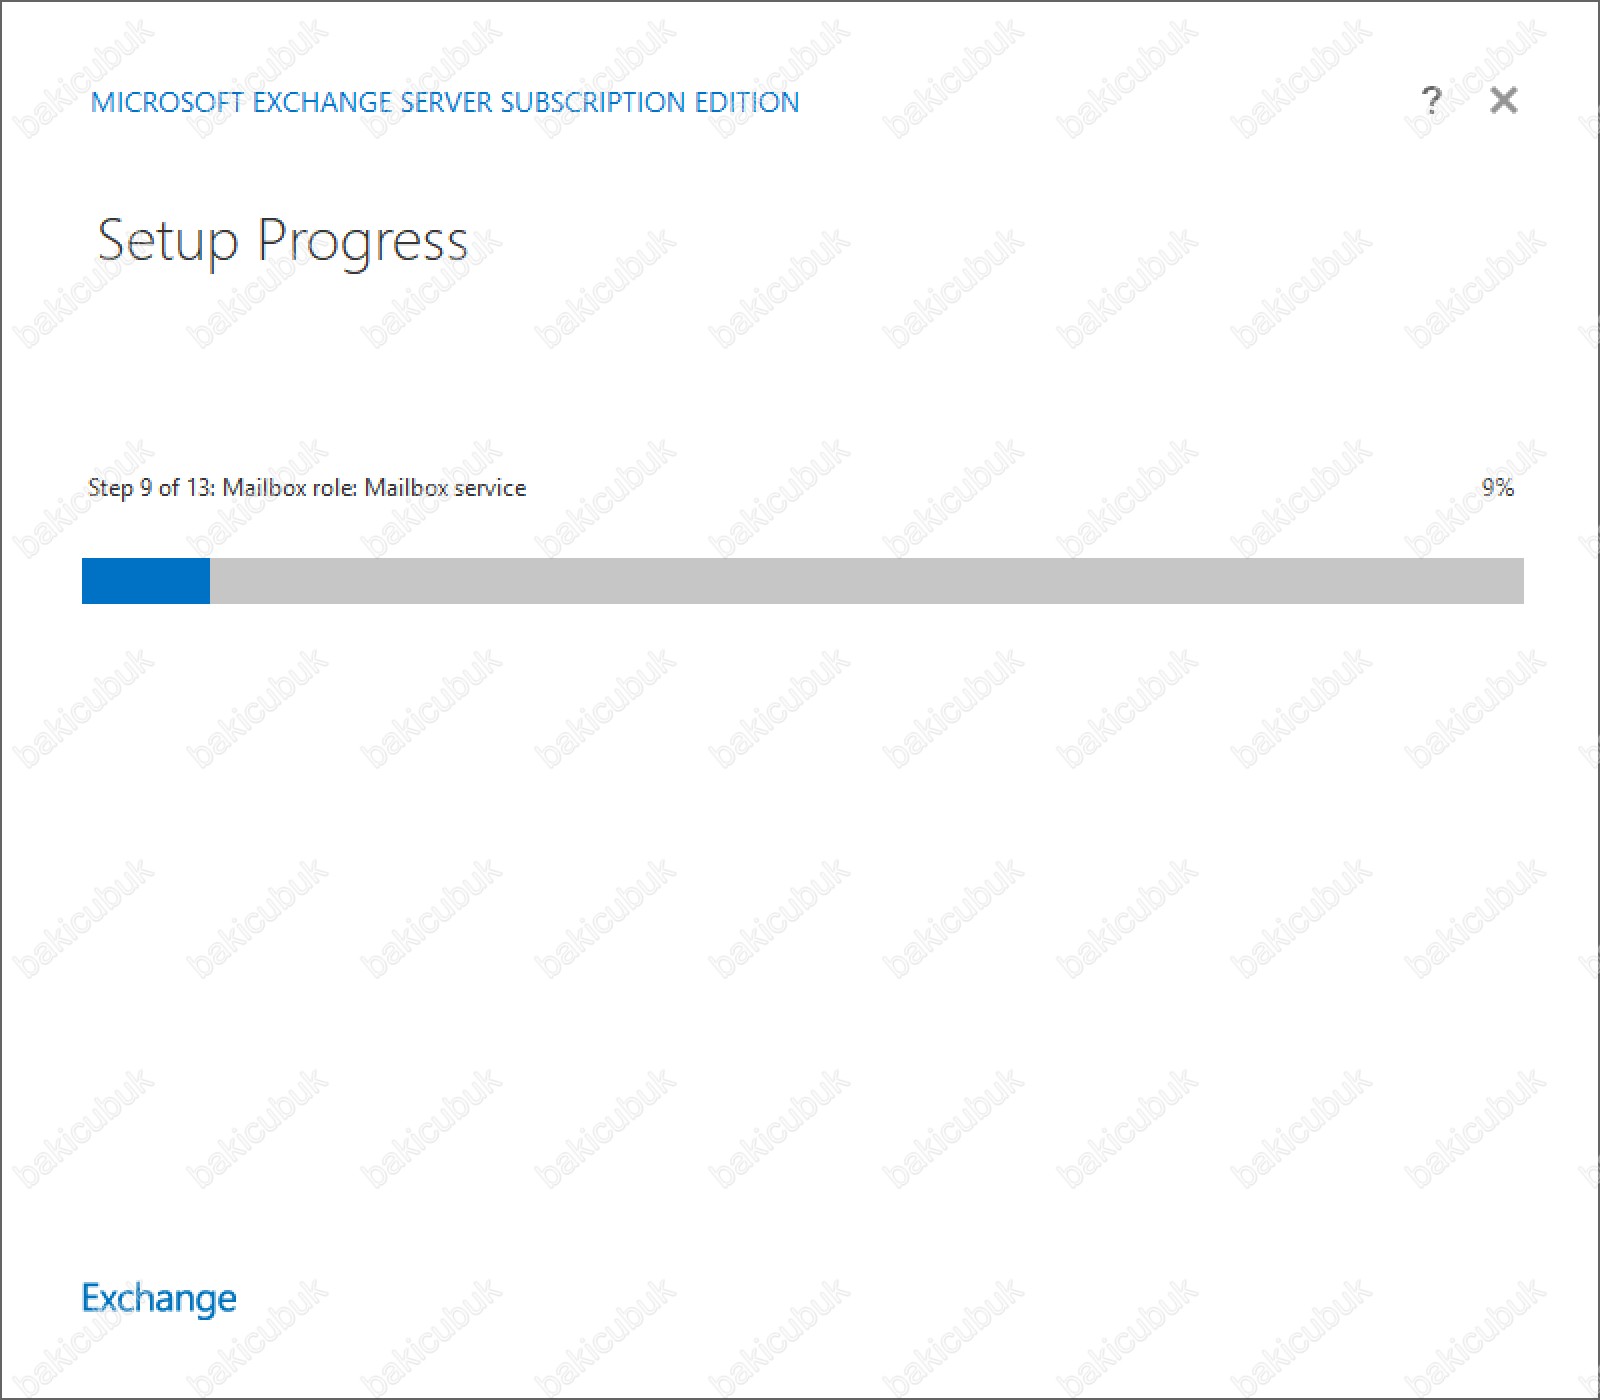This screenshot has width=1600, height=1400.
Task: Click 'SUBSCRIPTION EDITION' in the window title
Action: tap(650, 102)
